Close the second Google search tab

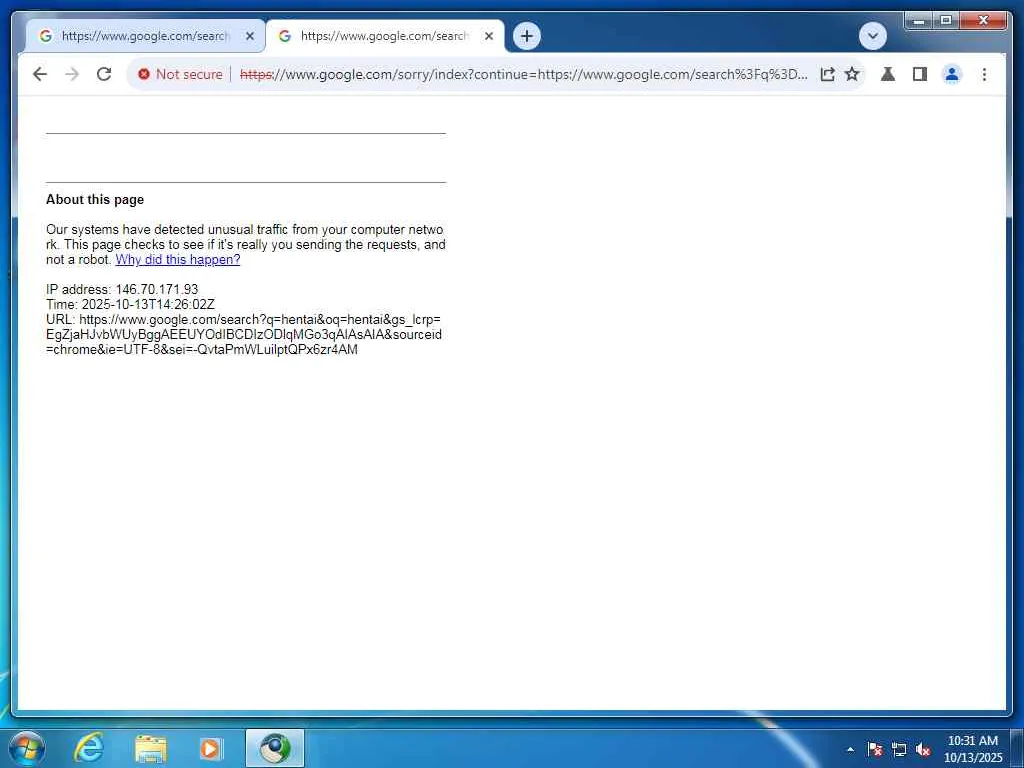(488, 37)
